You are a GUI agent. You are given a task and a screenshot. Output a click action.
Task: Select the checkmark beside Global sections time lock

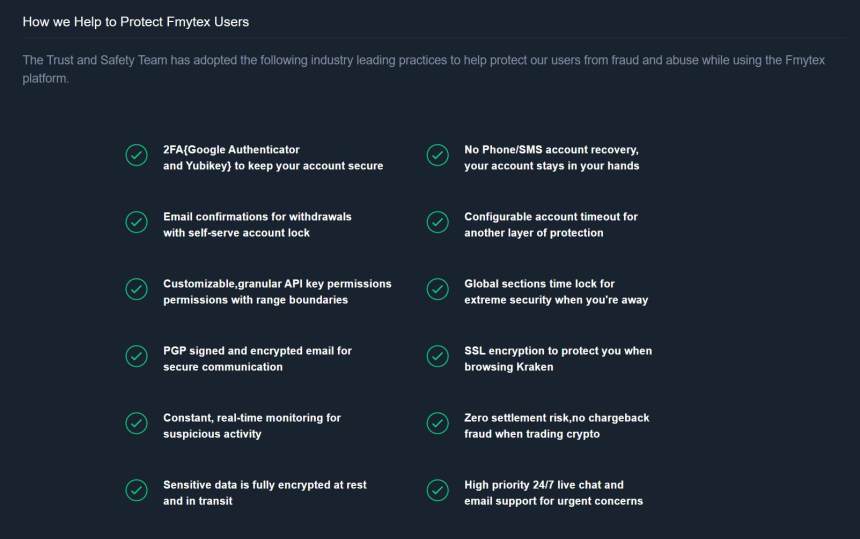tap(437, 289)
